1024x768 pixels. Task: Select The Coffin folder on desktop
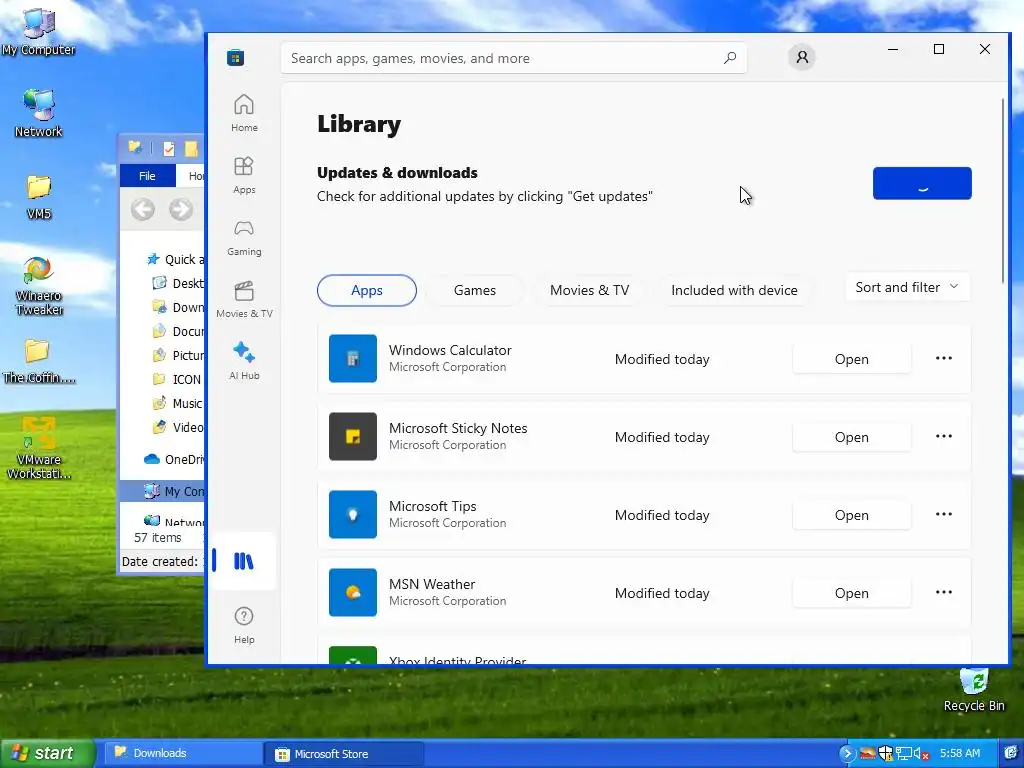point(39,361)
